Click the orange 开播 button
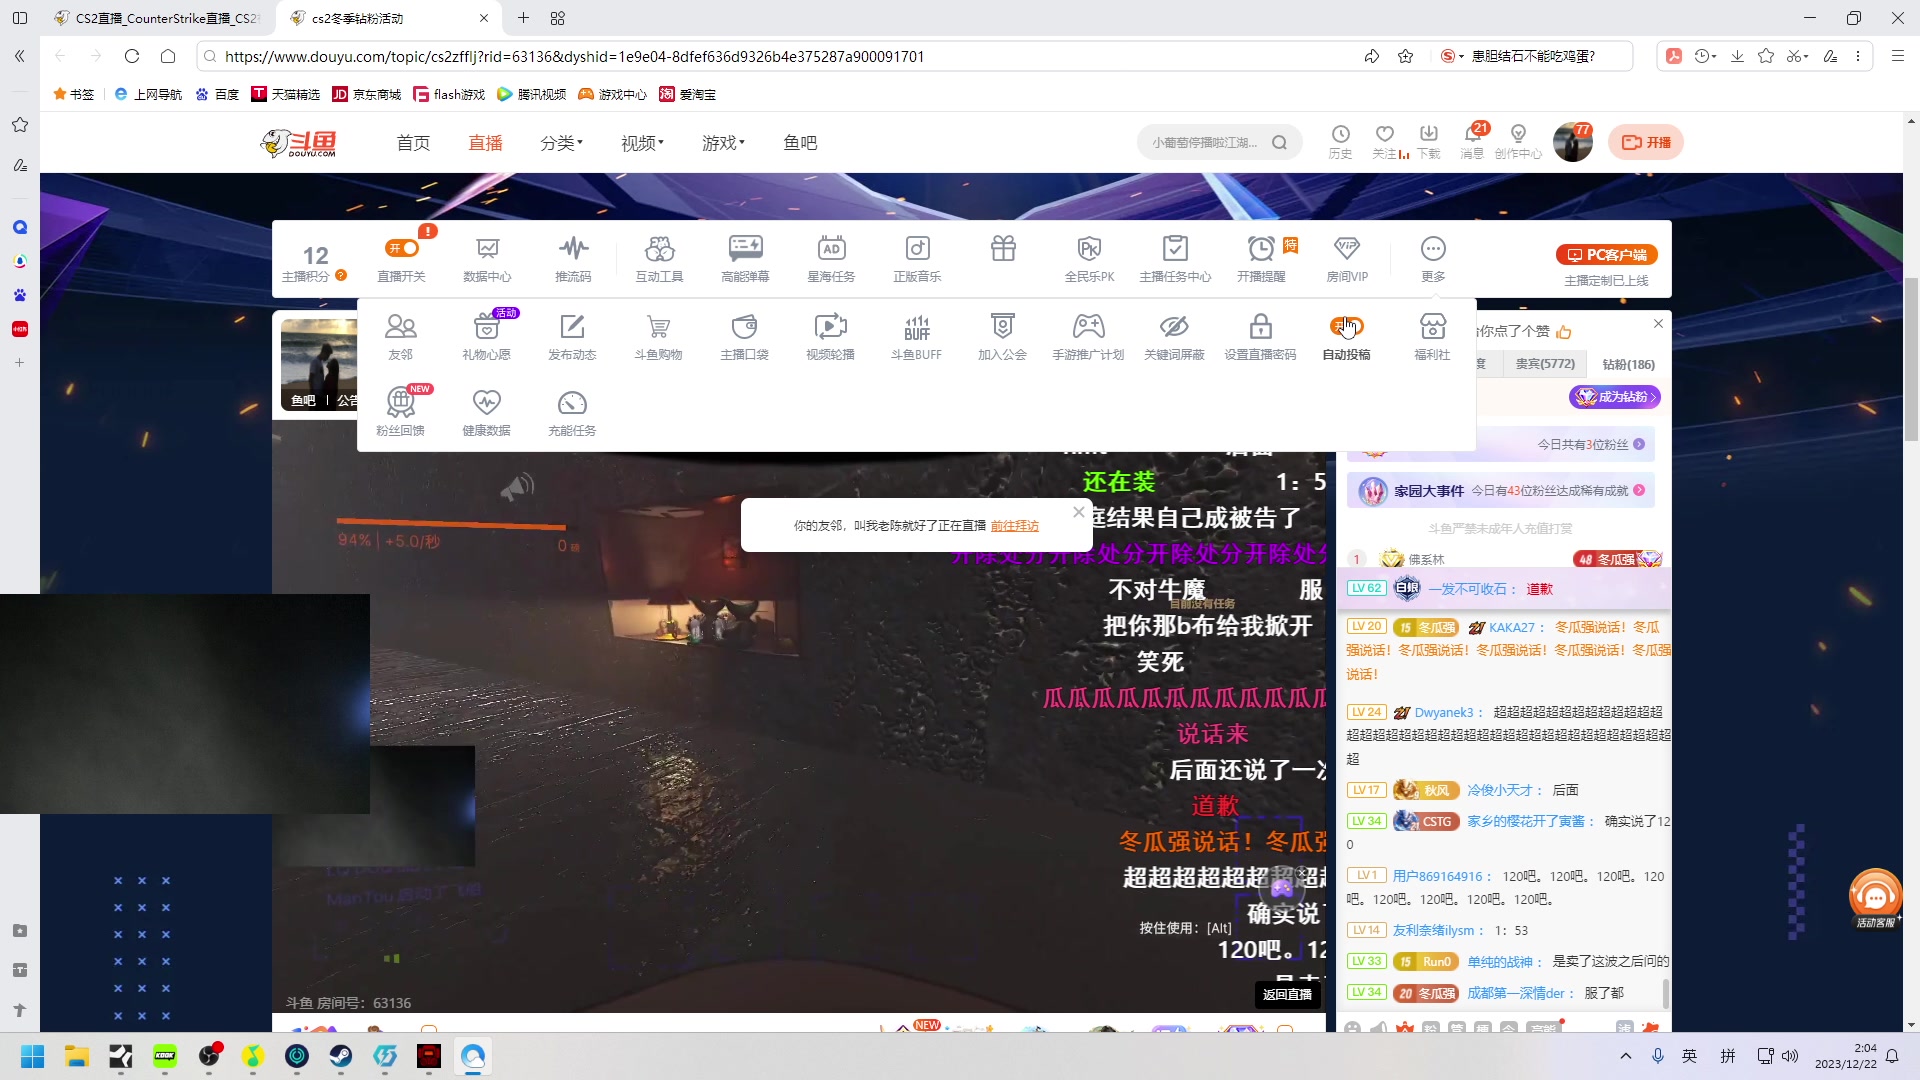 [1646, 143]
